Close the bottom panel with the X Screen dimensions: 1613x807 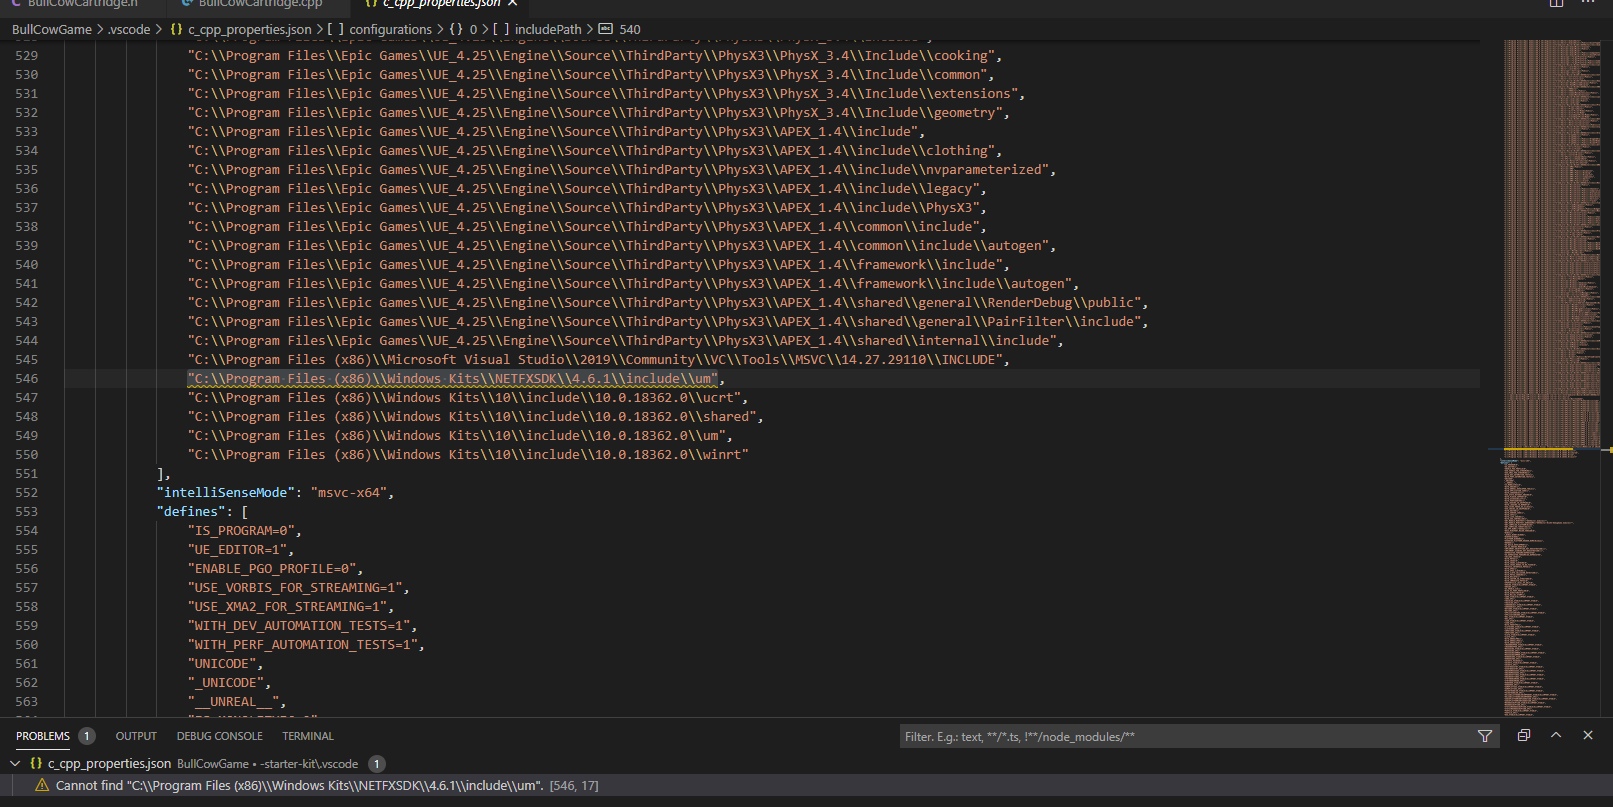pos(1588,735)
